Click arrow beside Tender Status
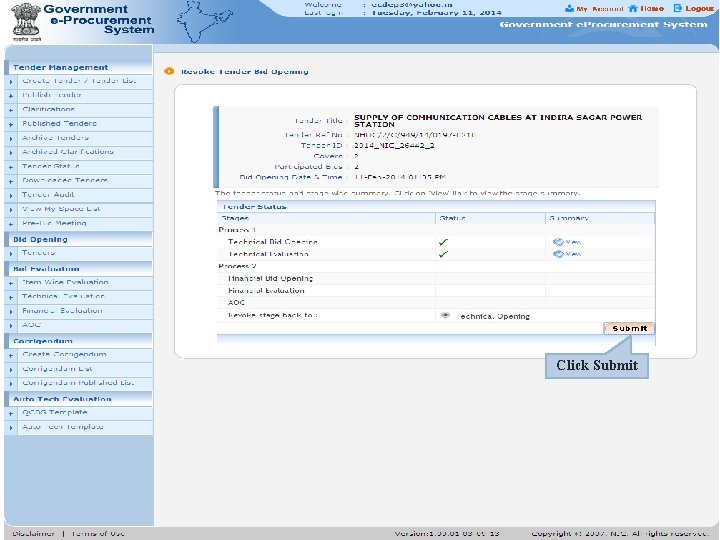This screenshot has height=540, width=720. click(11, 167)
